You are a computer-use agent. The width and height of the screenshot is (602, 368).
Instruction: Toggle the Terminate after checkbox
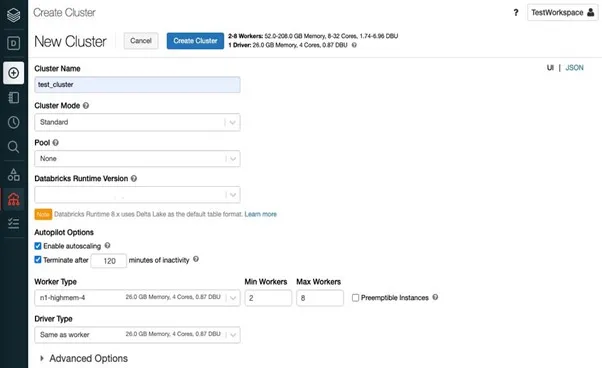38,260
